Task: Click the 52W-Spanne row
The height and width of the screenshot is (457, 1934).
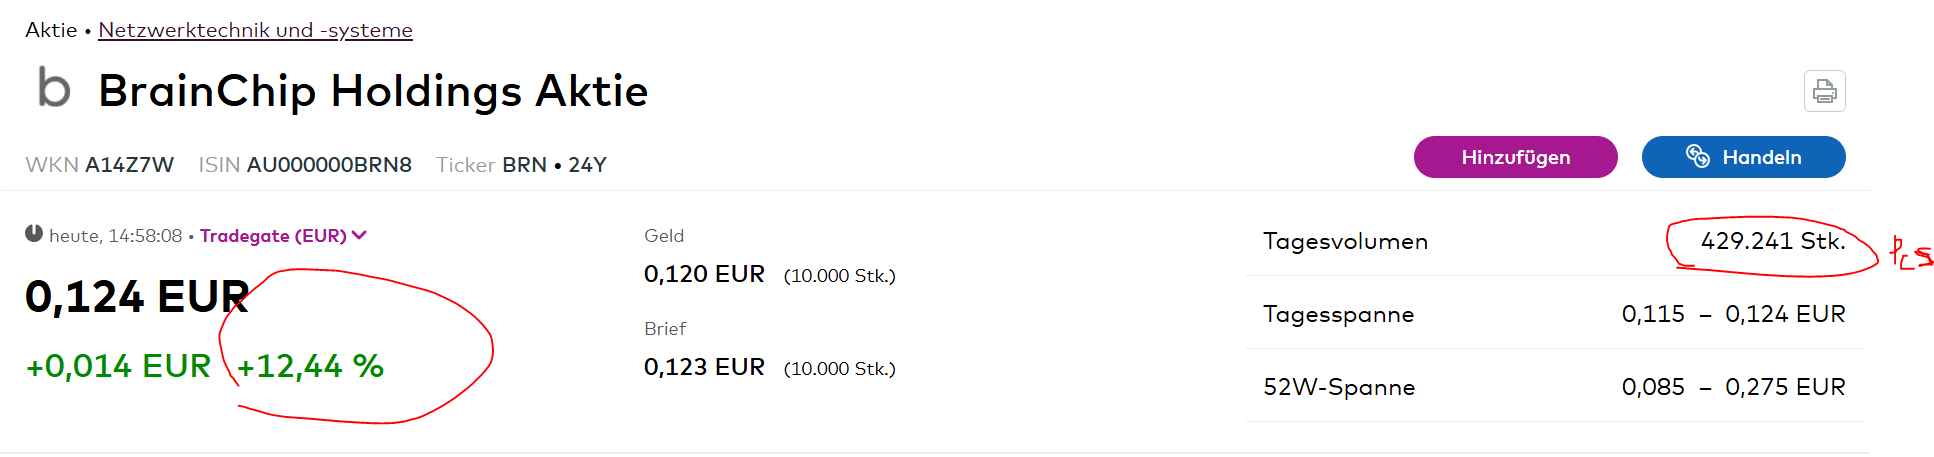Action: pyautogui.click(x=1554, y=386)
